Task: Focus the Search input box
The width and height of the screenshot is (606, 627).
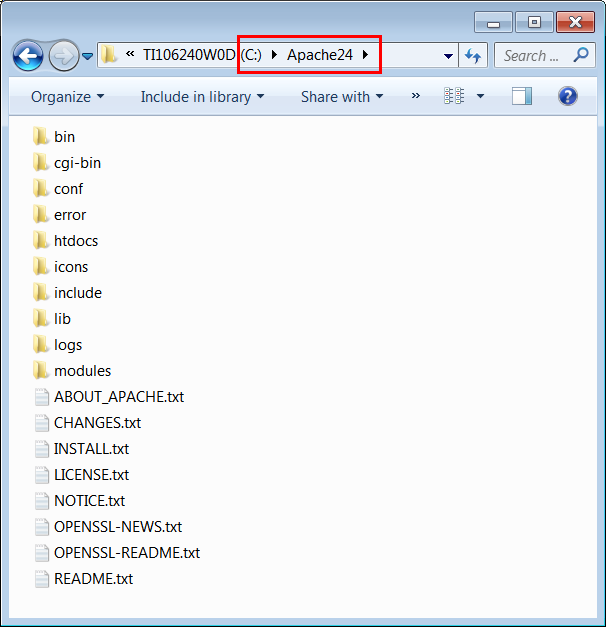Action: pos(544,55)
